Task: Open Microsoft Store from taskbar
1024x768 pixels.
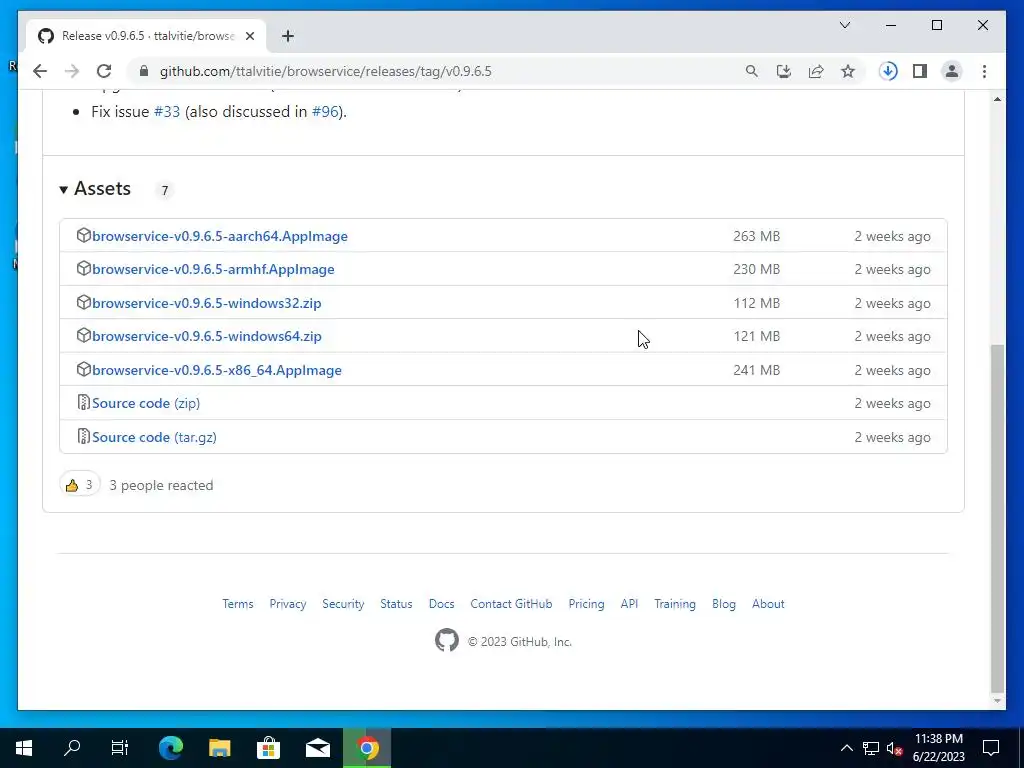Action: 268,748
